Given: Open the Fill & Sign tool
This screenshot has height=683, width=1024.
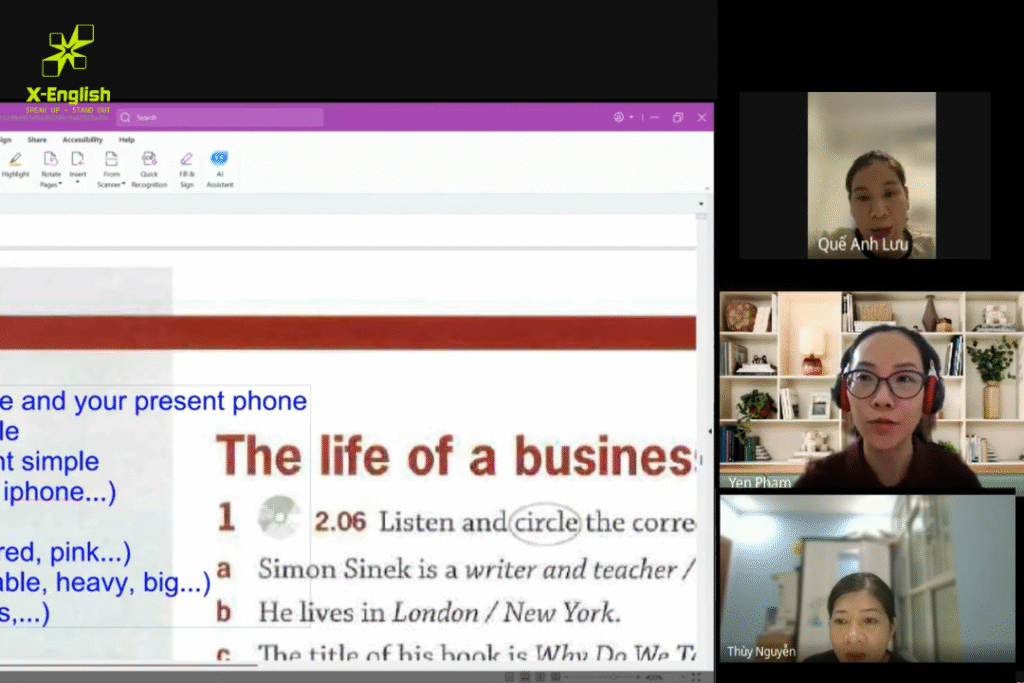Looking at the screenshot, I should click(x=186, y=159).
